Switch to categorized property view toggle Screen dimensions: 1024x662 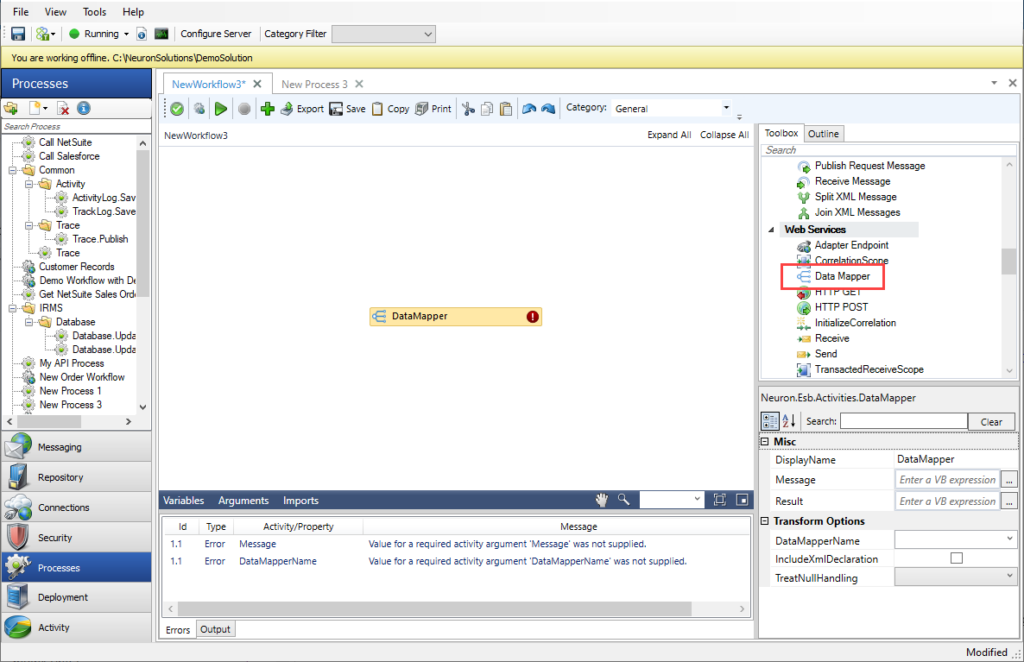[x=770, y=421]
